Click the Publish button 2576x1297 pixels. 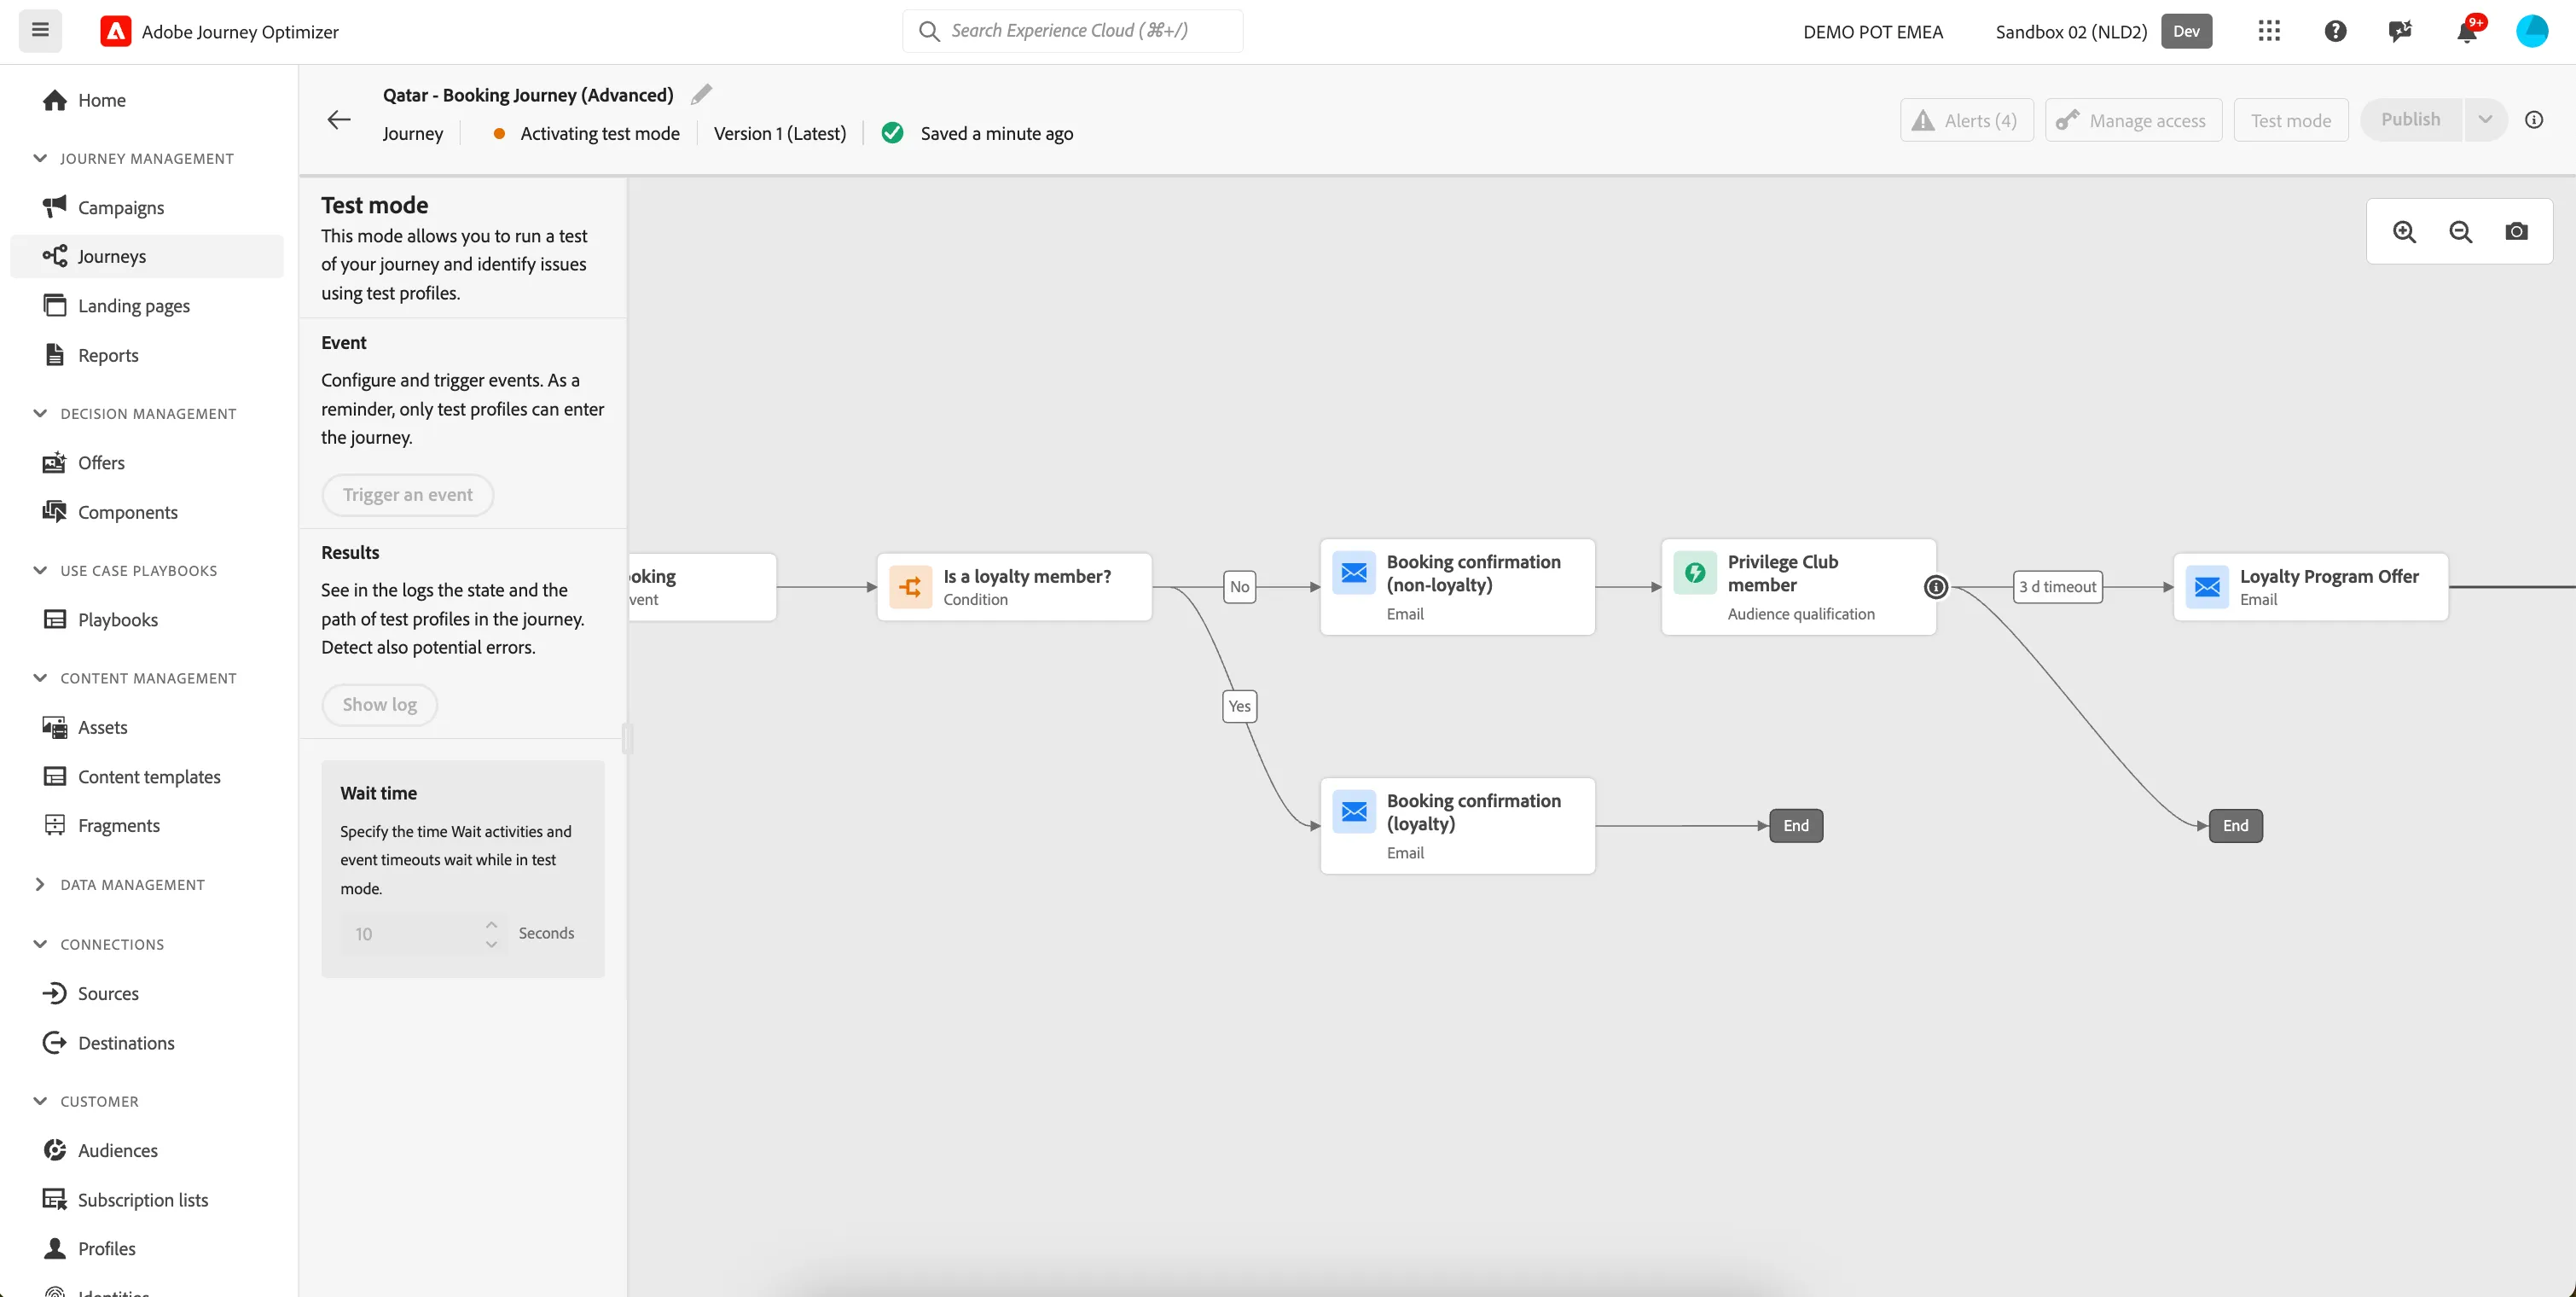2410,120
